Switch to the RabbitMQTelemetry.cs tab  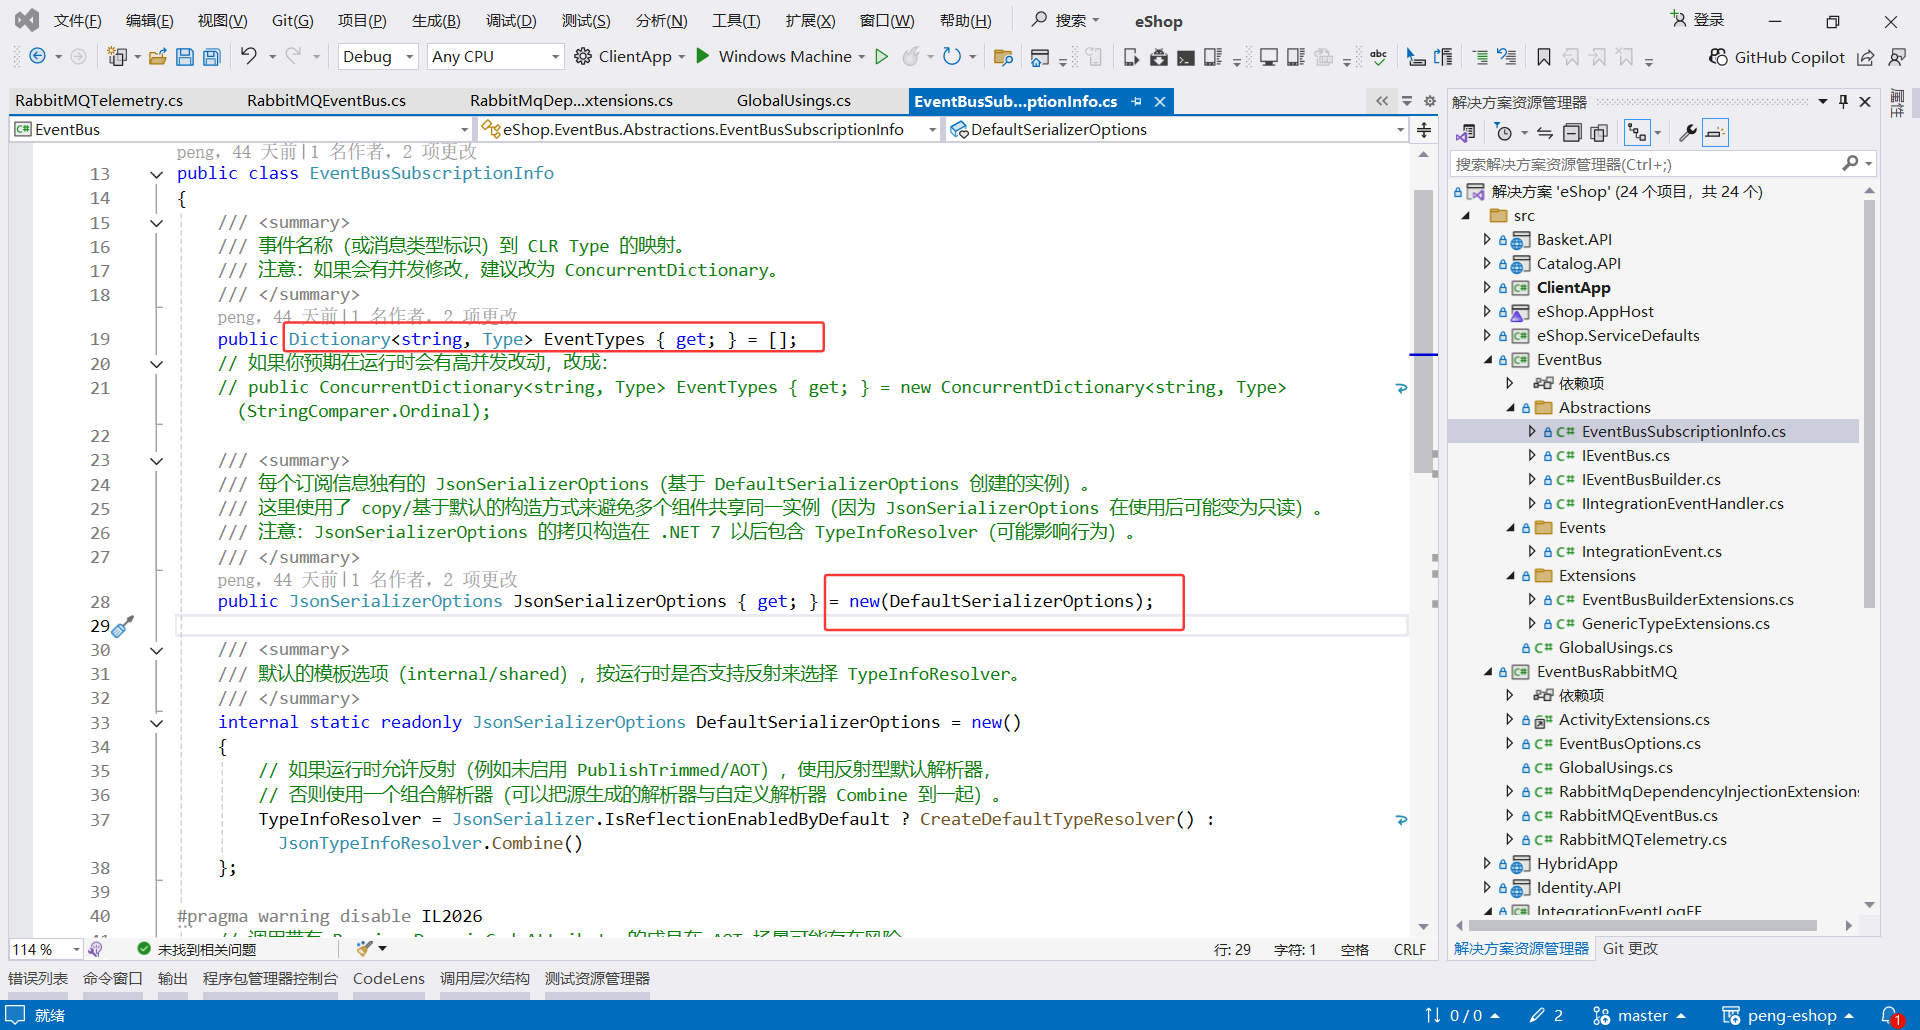(x=98, y=100)
